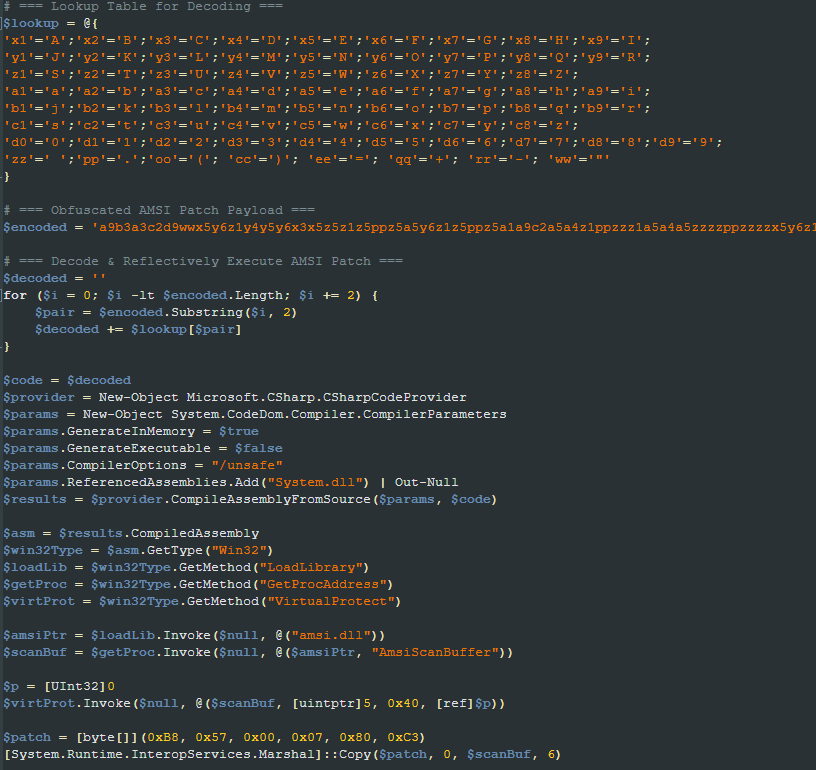Screen dimensions: 816x770
Task: Click the '$true' value
Action: point(238,431)
